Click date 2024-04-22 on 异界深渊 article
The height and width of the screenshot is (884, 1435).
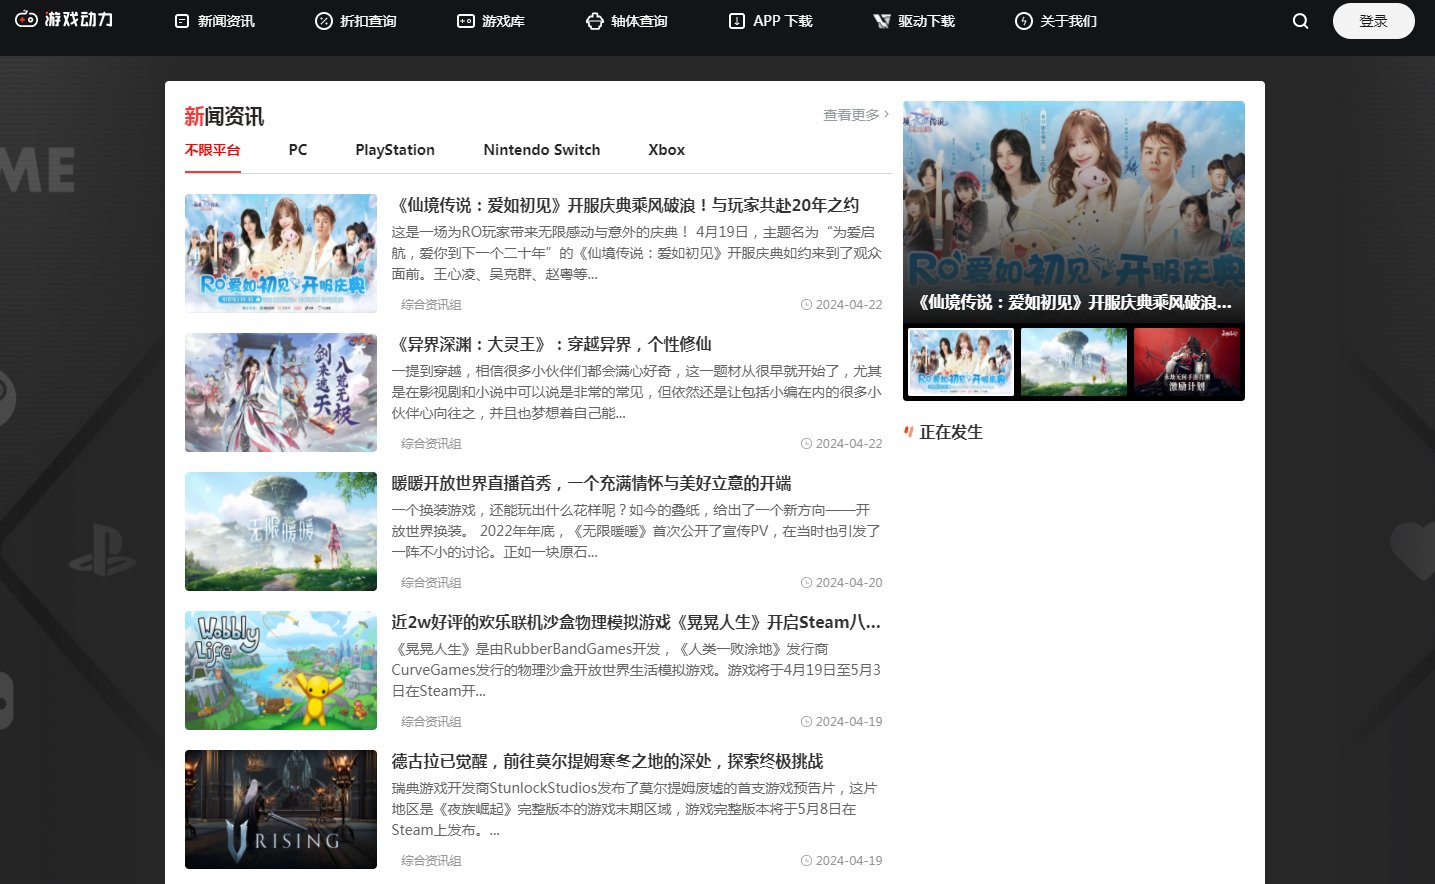coord(849,444)
